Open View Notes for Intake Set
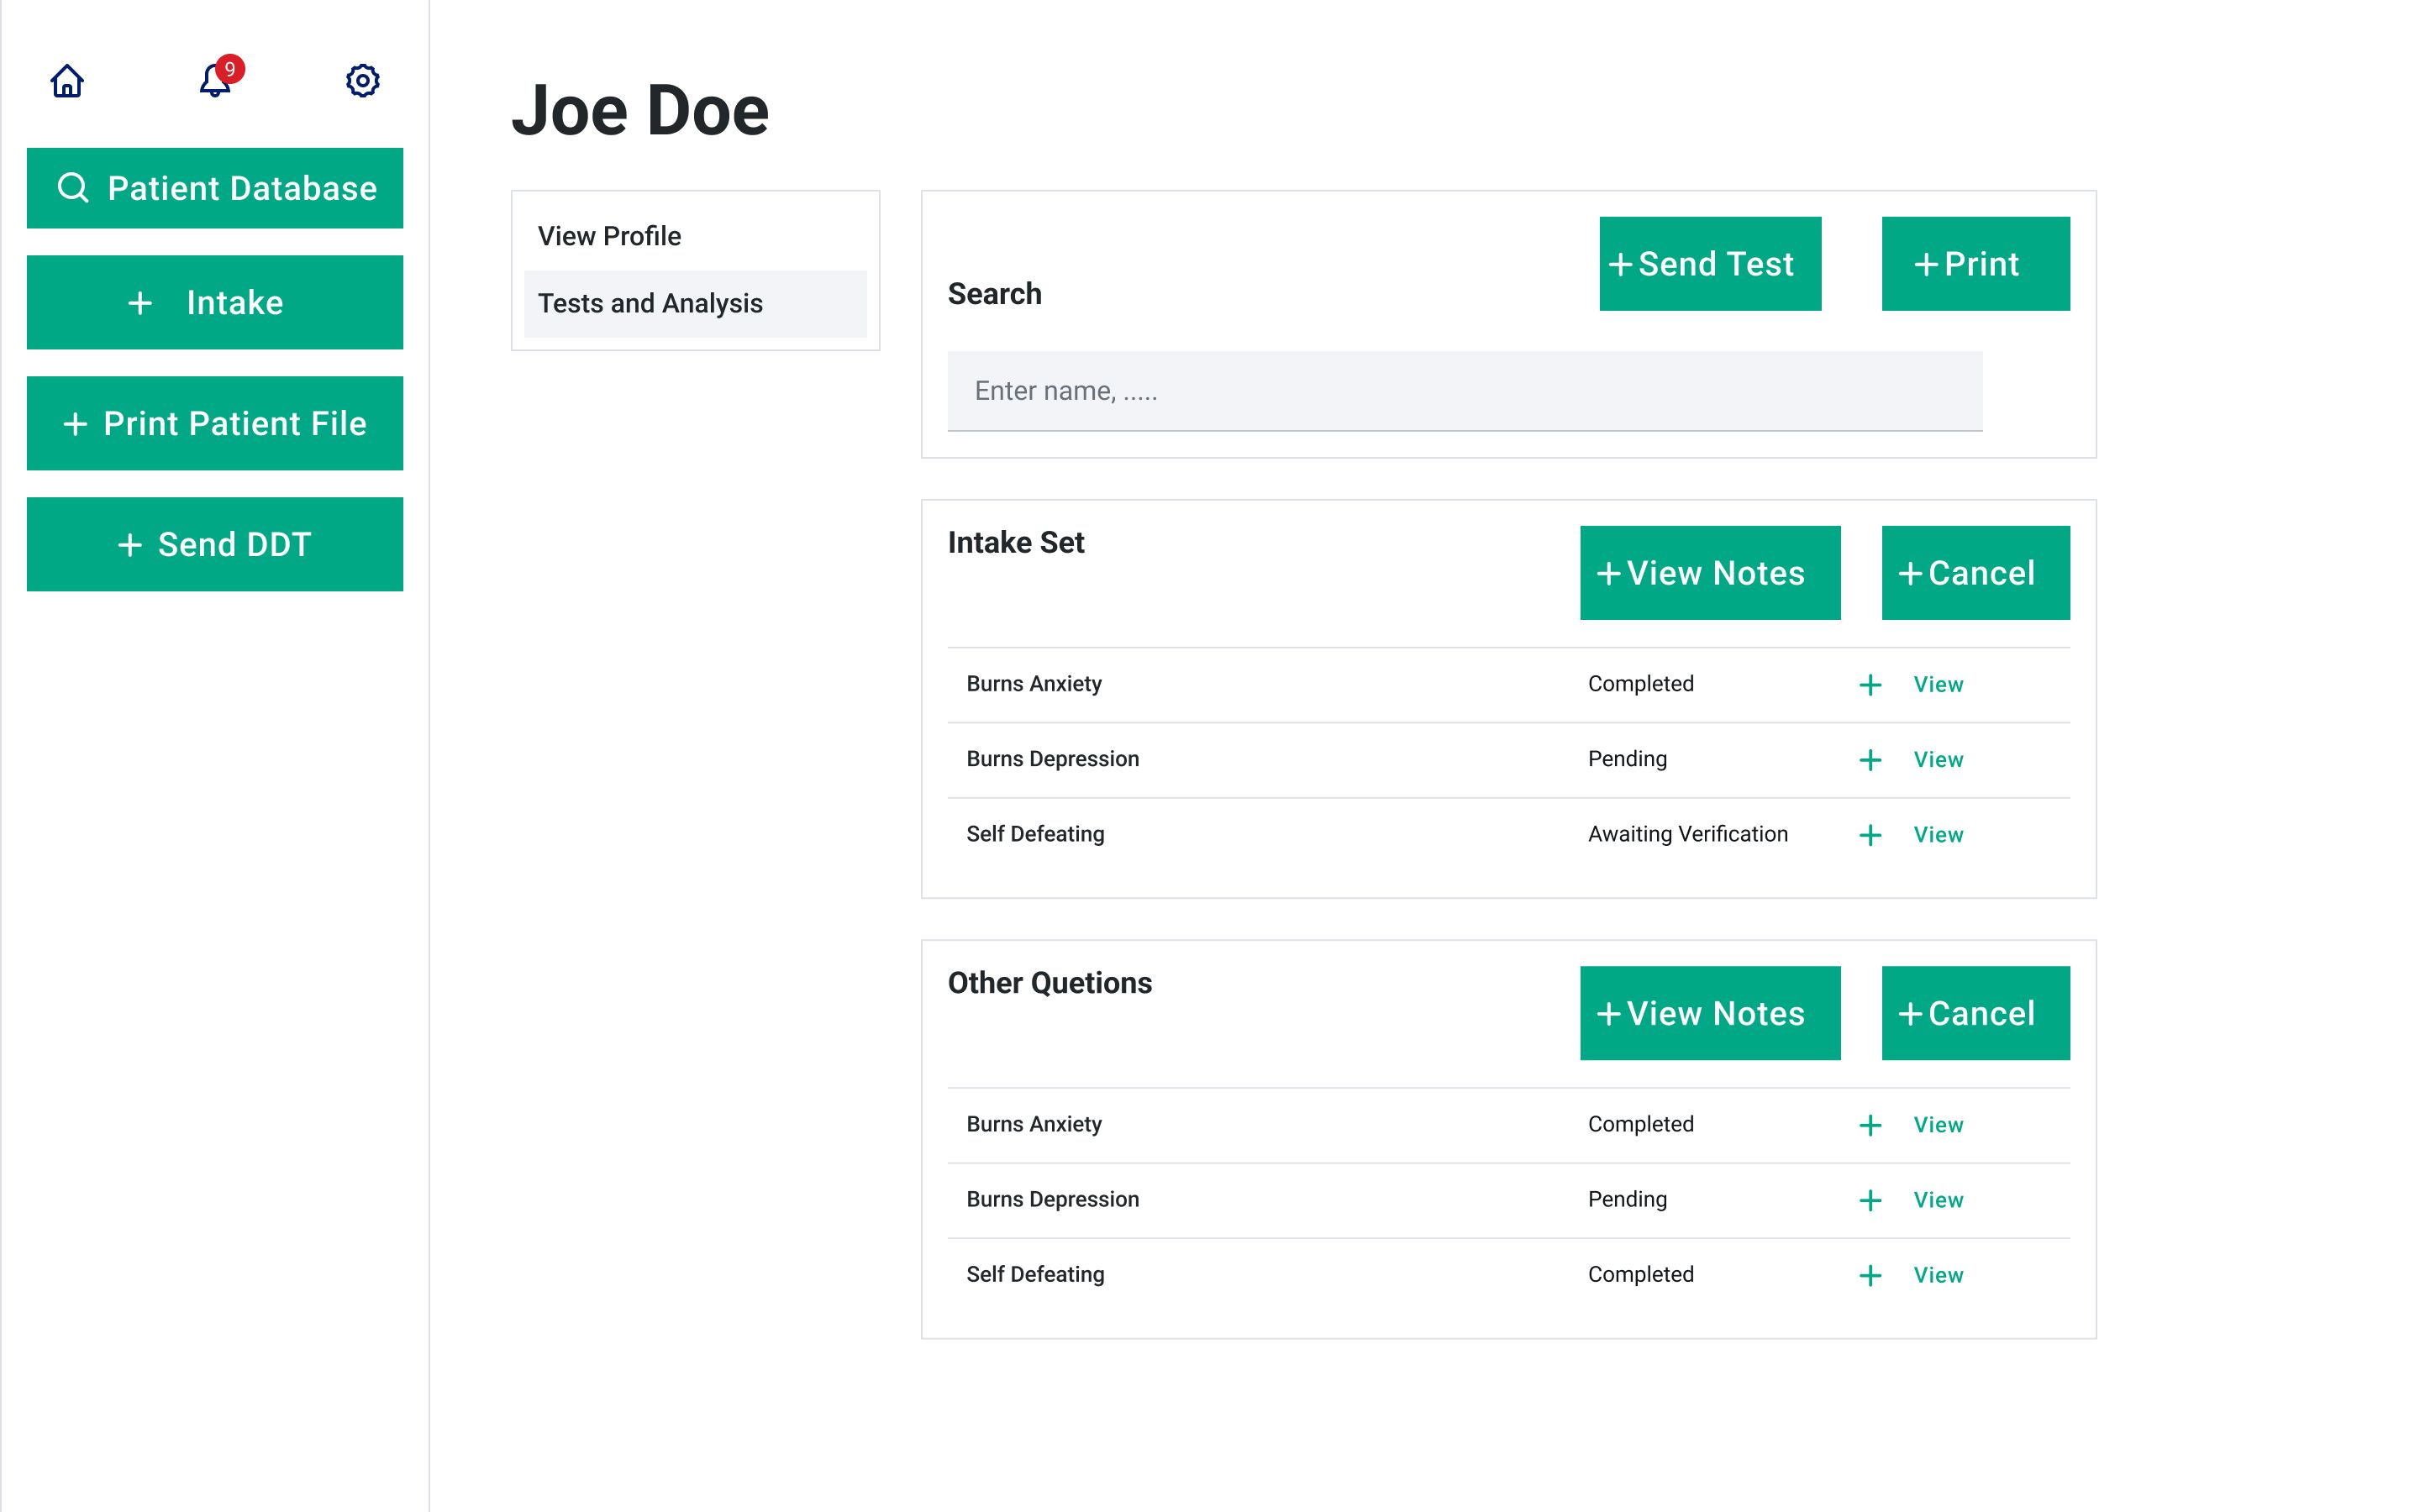The width and height of the screenshot is (2420, 1512). (x=1709, y=573)
